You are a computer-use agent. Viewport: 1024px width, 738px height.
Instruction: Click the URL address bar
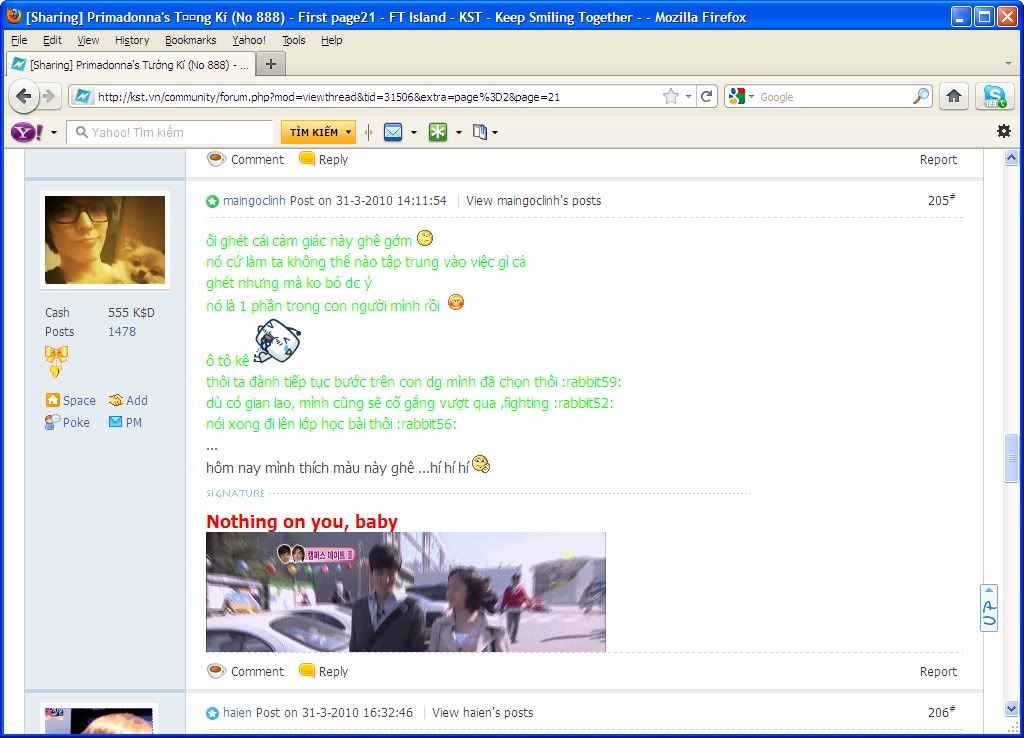pyautogui.click(x=377, y=97)
